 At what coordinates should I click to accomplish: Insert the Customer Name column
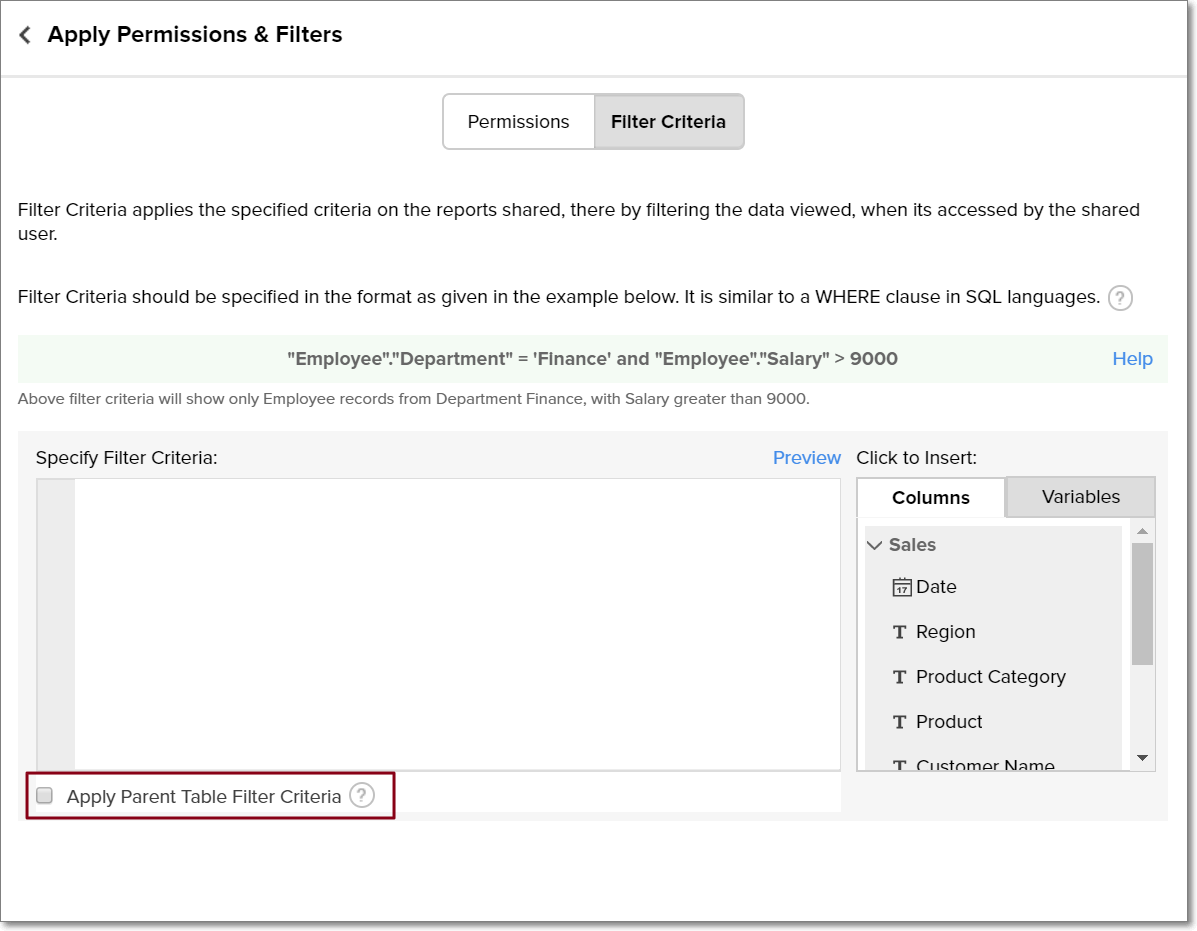(984, 765)
